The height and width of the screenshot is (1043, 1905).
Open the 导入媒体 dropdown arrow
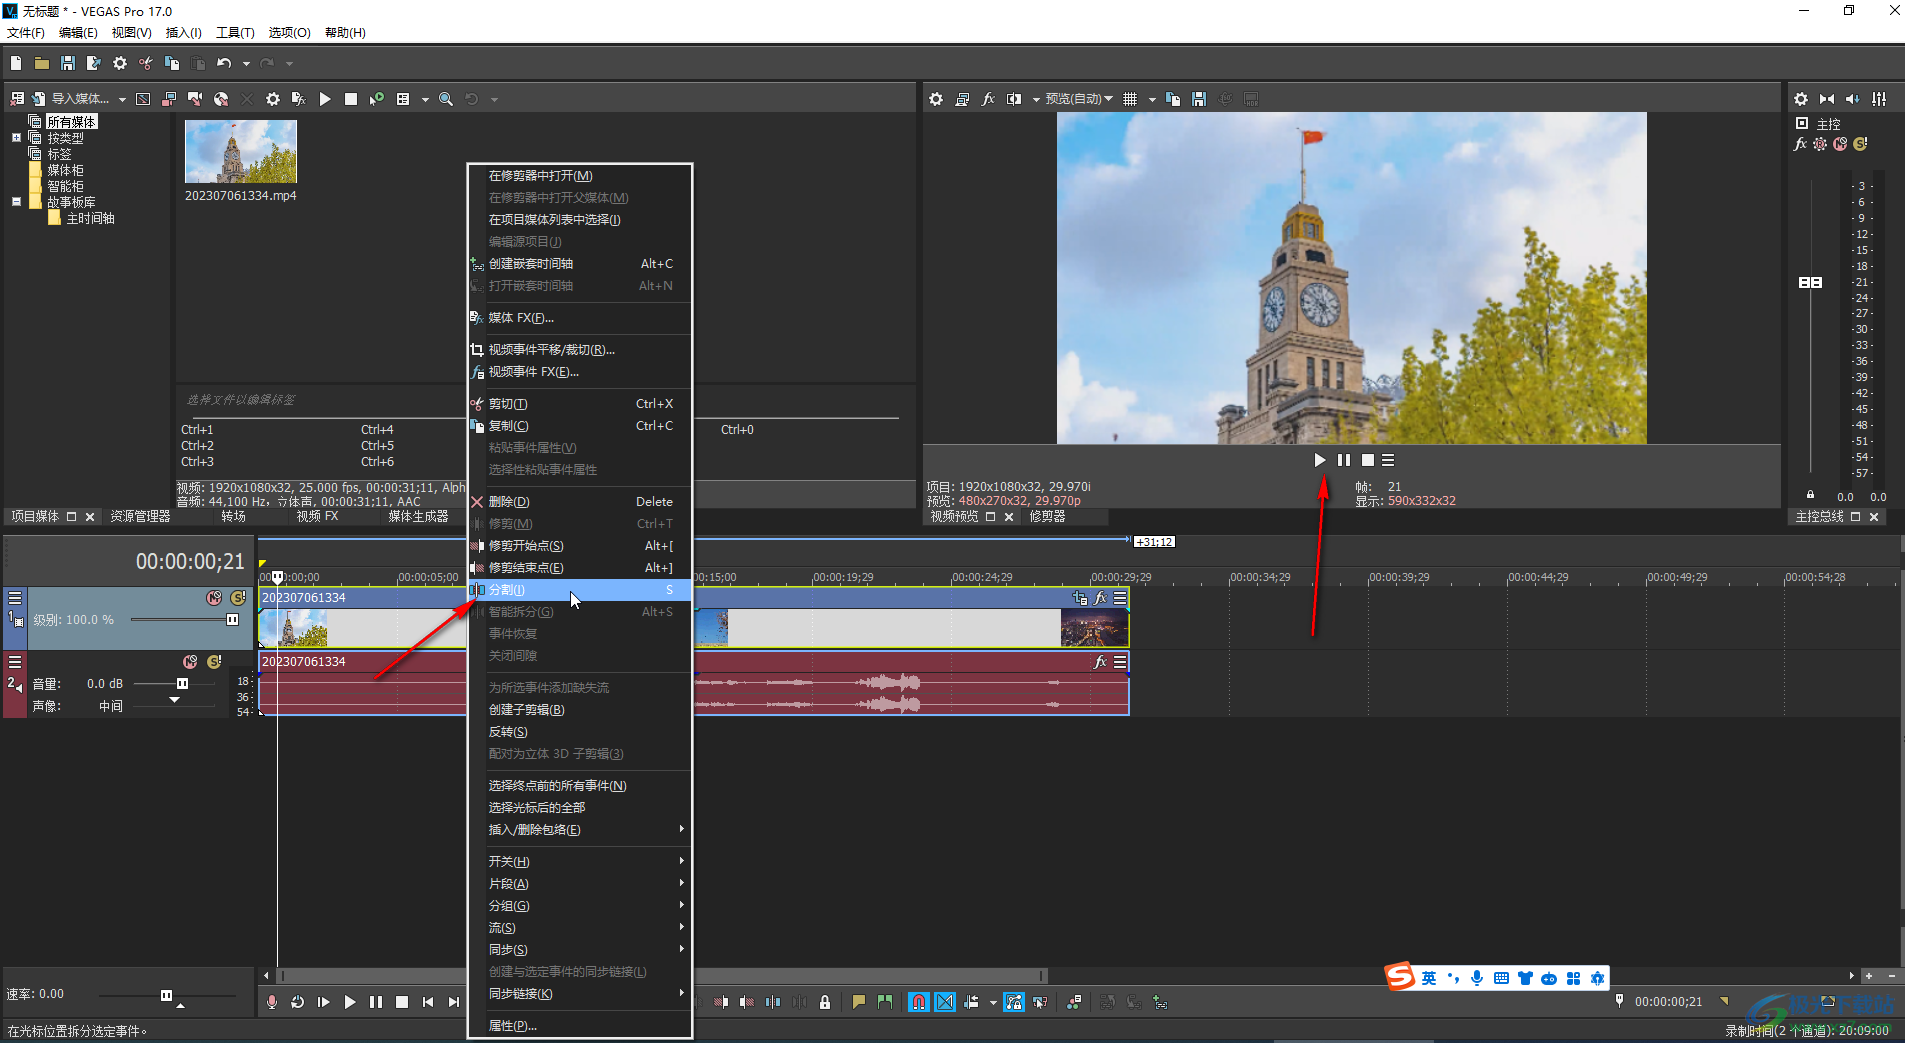coord(122,99)
